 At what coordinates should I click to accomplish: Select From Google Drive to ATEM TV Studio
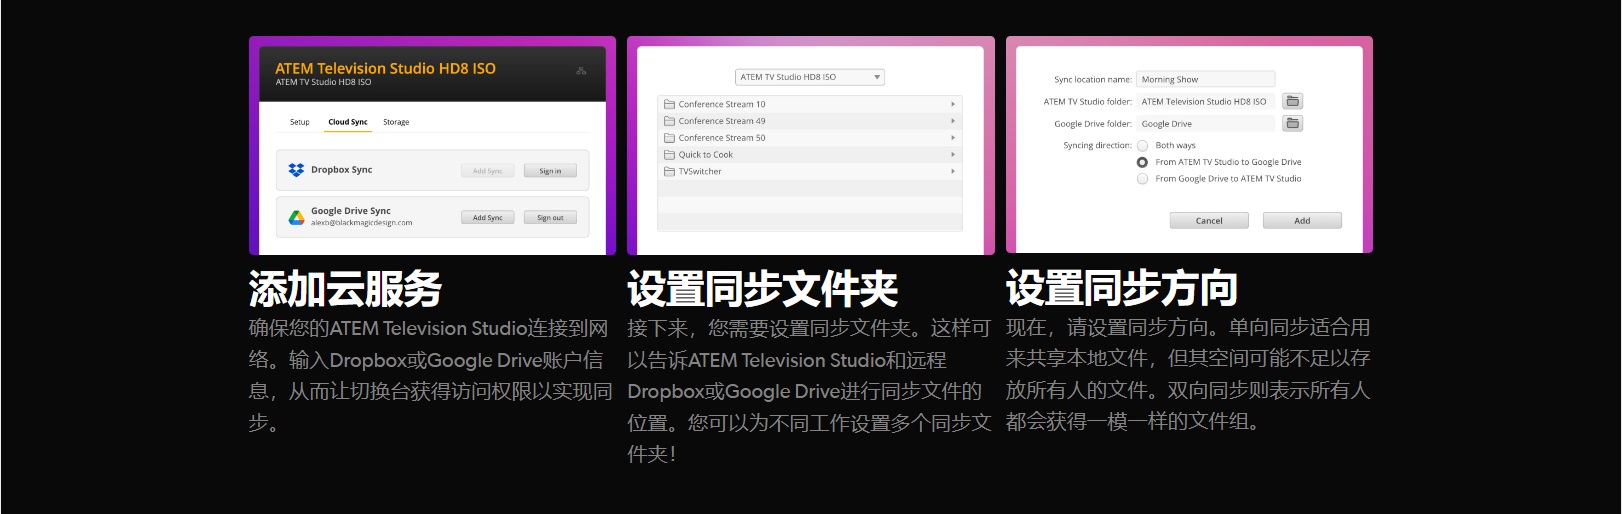[1142, 179]
